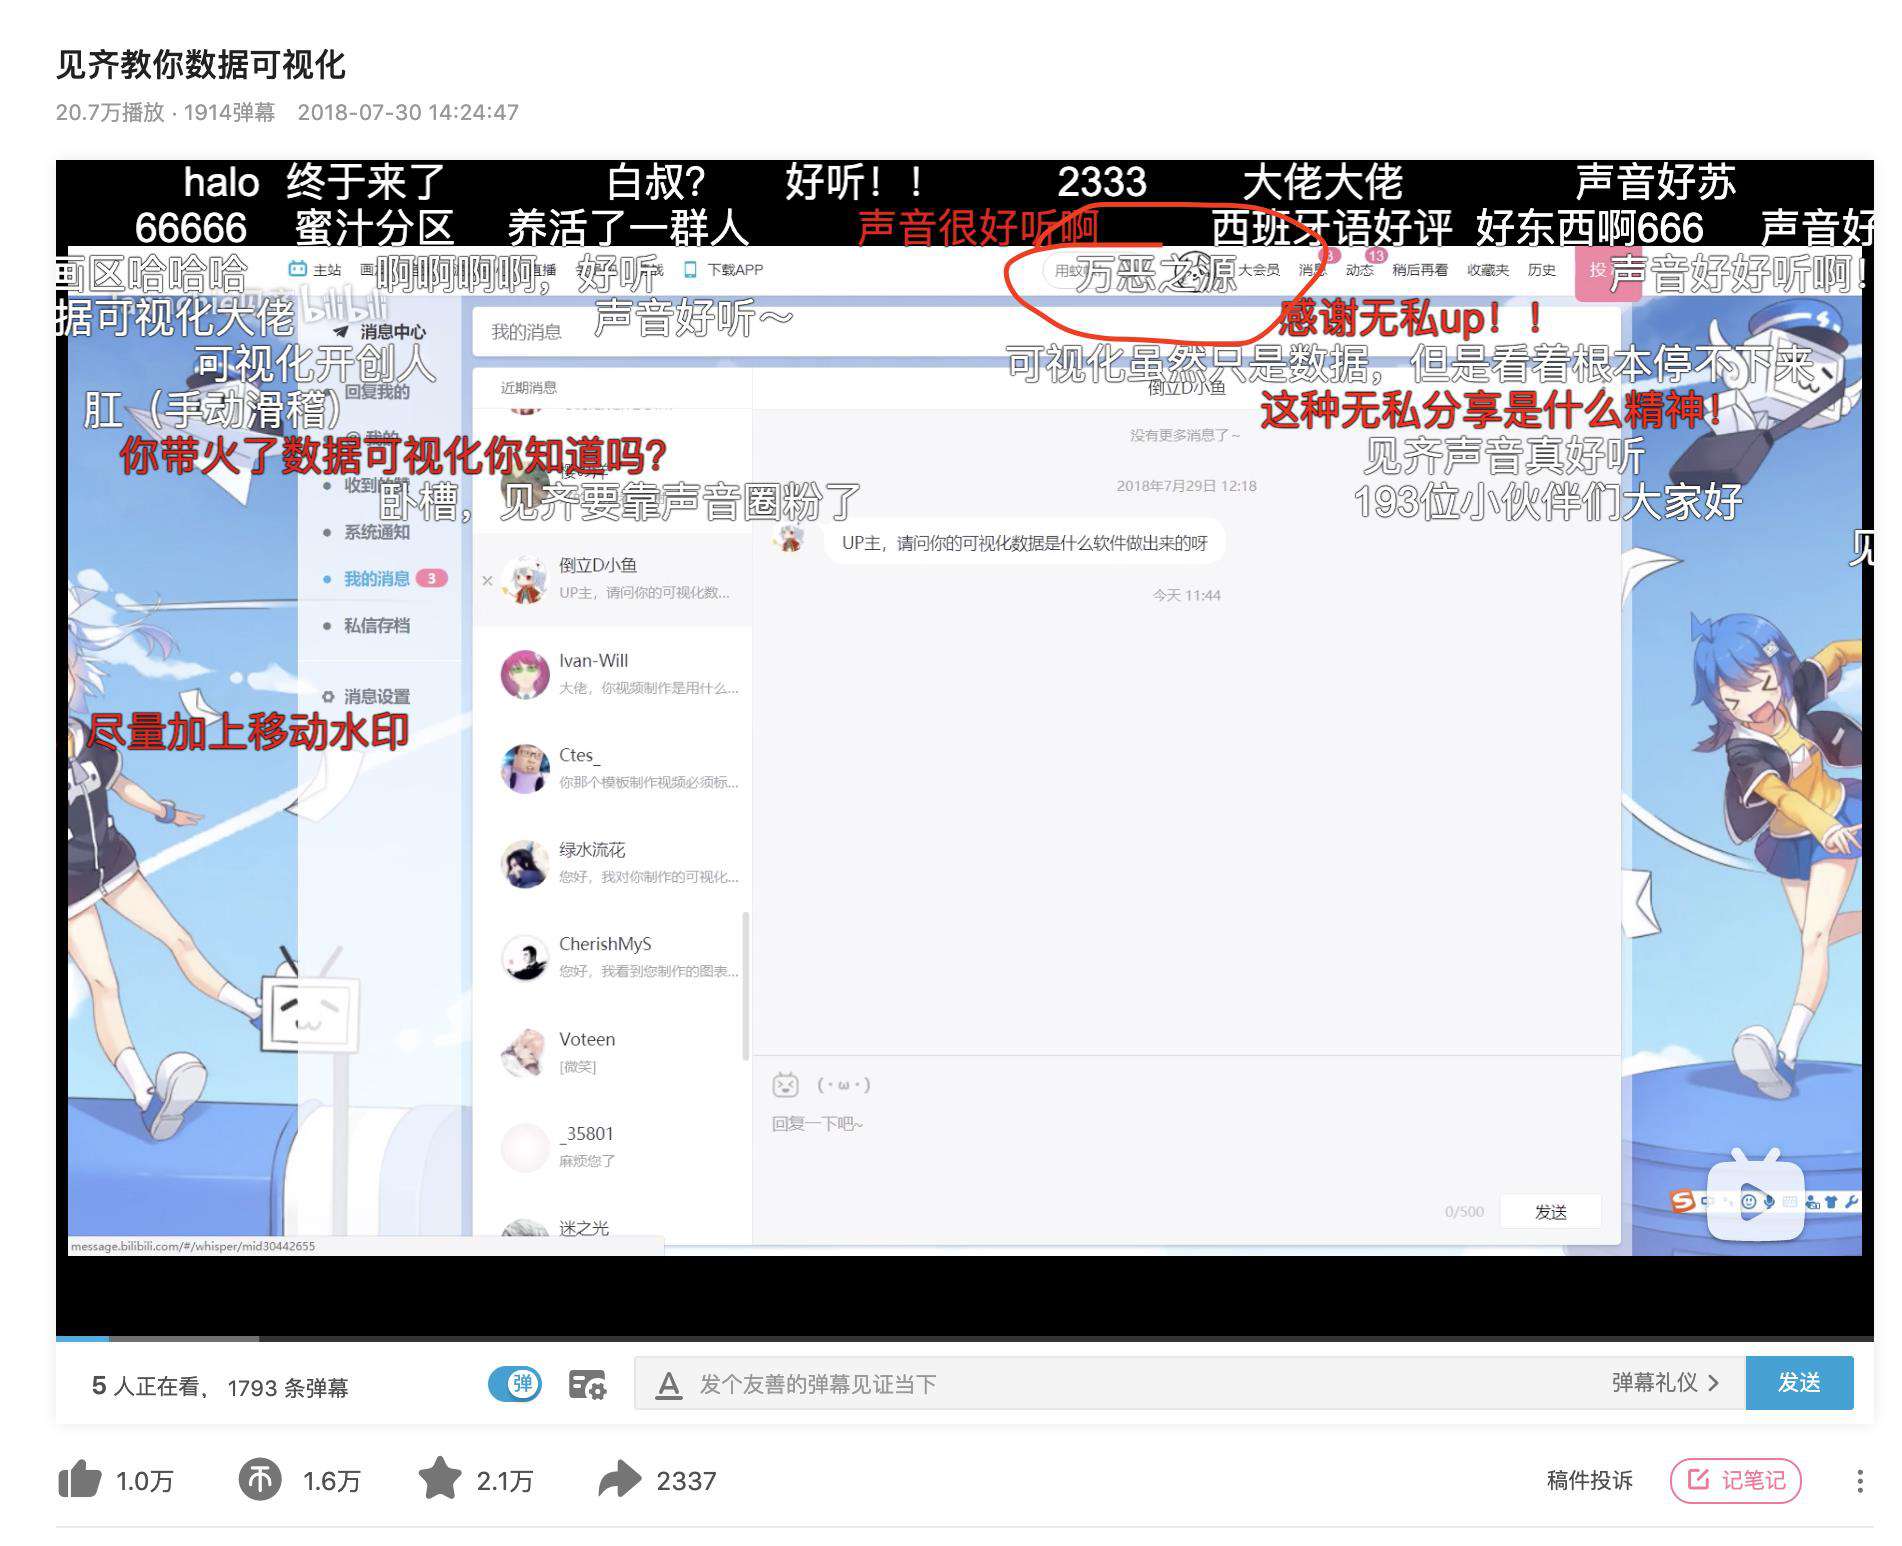Click the upload date 2018-07-30 14:24:47

408,112
